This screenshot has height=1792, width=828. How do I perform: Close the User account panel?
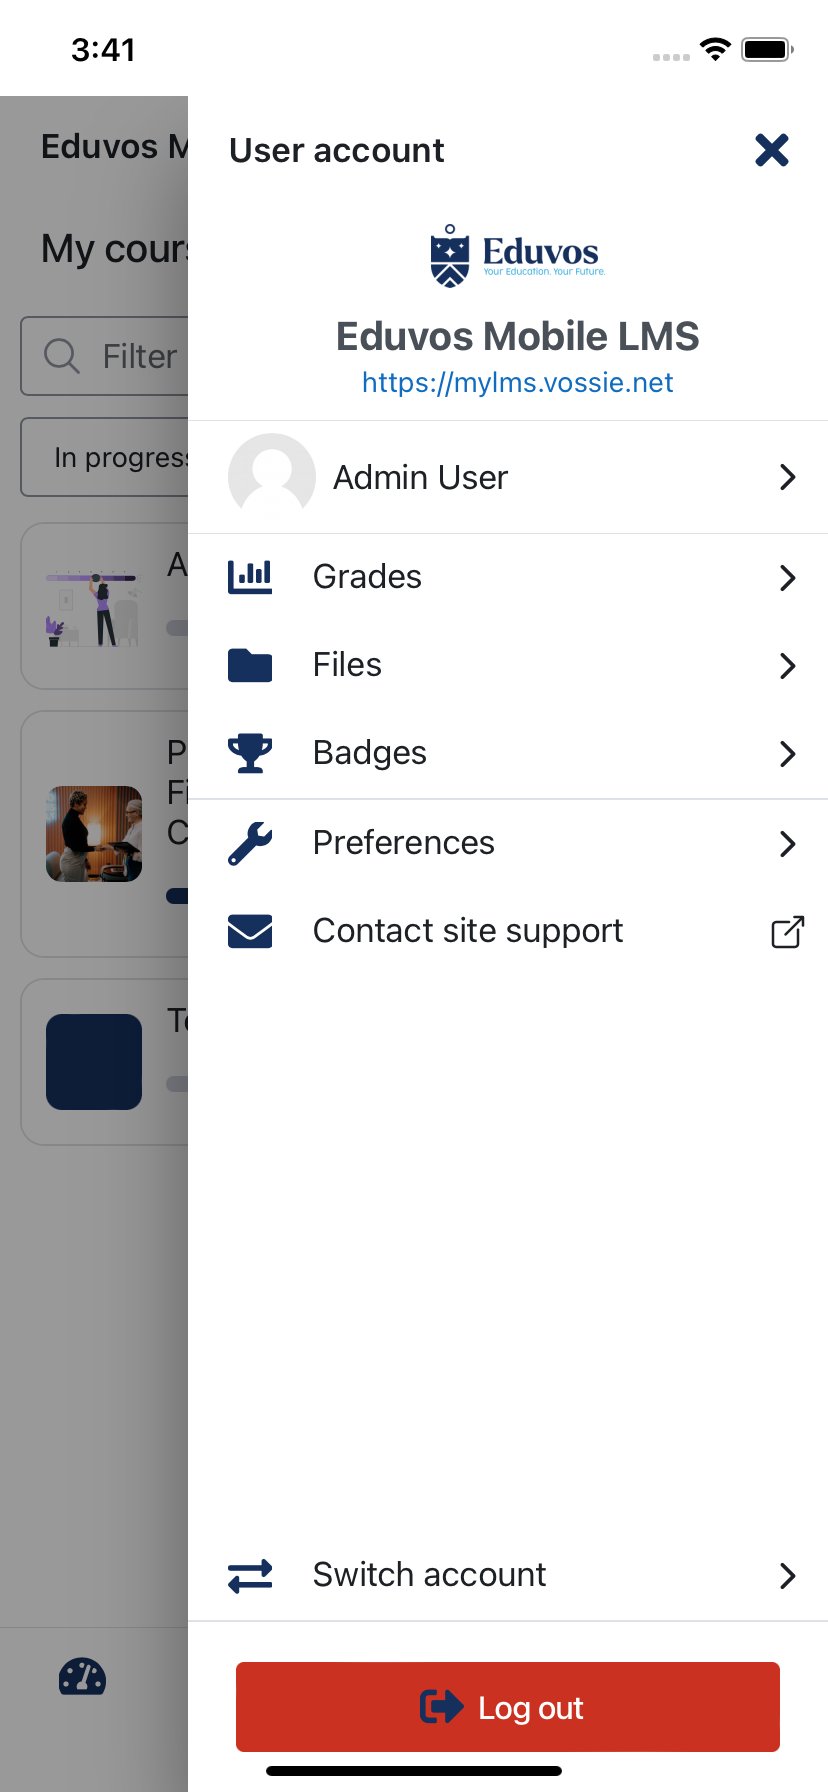[x=771, y=150]
